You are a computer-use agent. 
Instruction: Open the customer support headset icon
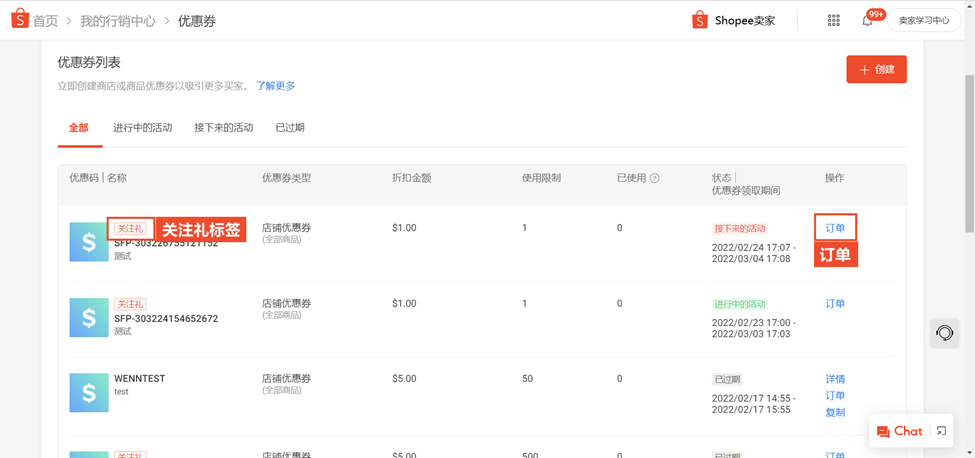(x=944, y=333)
